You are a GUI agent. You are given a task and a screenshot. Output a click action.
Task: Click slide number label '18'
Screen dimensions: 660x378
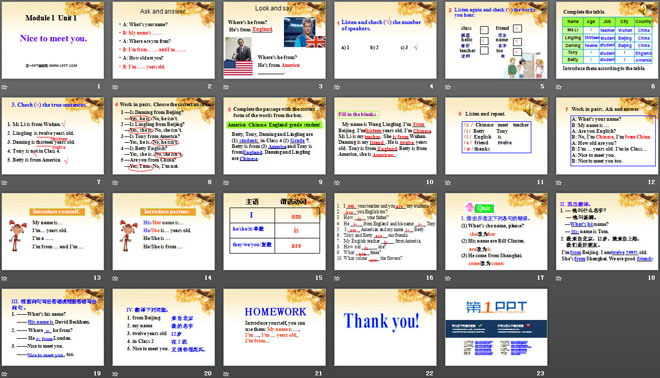[652, 277]
